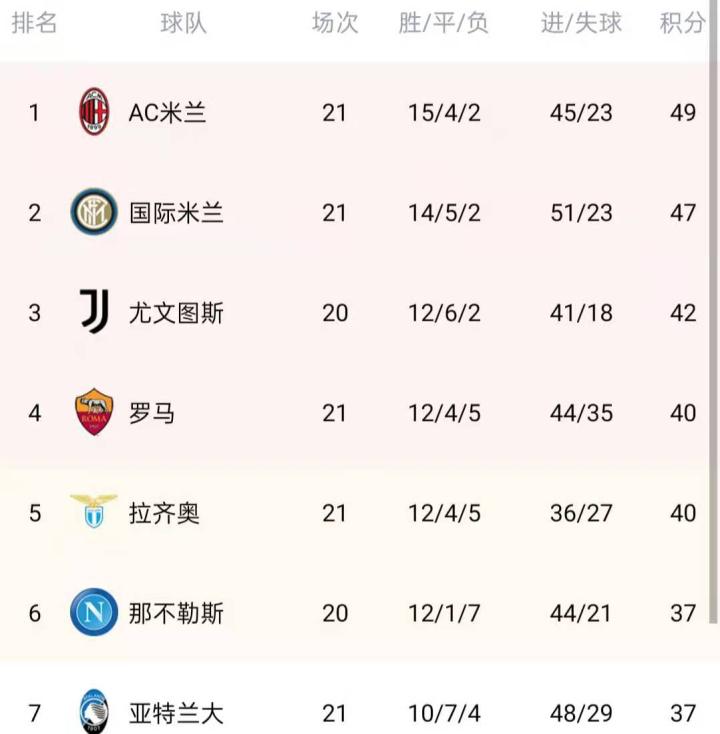Click the 场次 column header
720x734 pixels.
[334, 23]
